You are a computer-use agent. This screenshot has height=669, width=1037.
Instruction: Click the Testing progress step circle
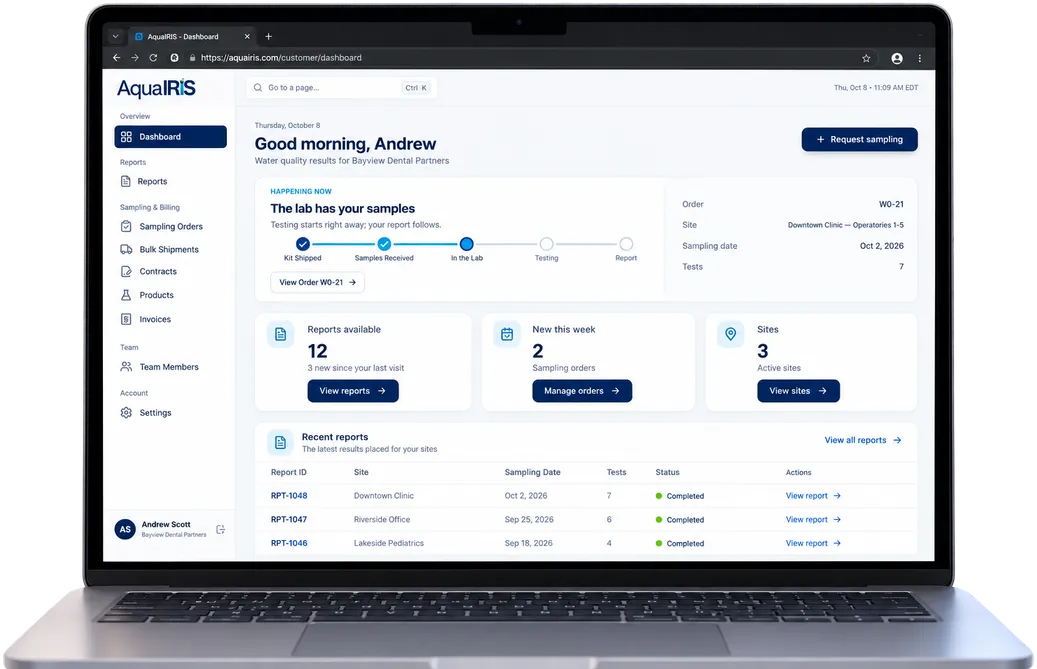pyautogui.click(x=546, y=244)
